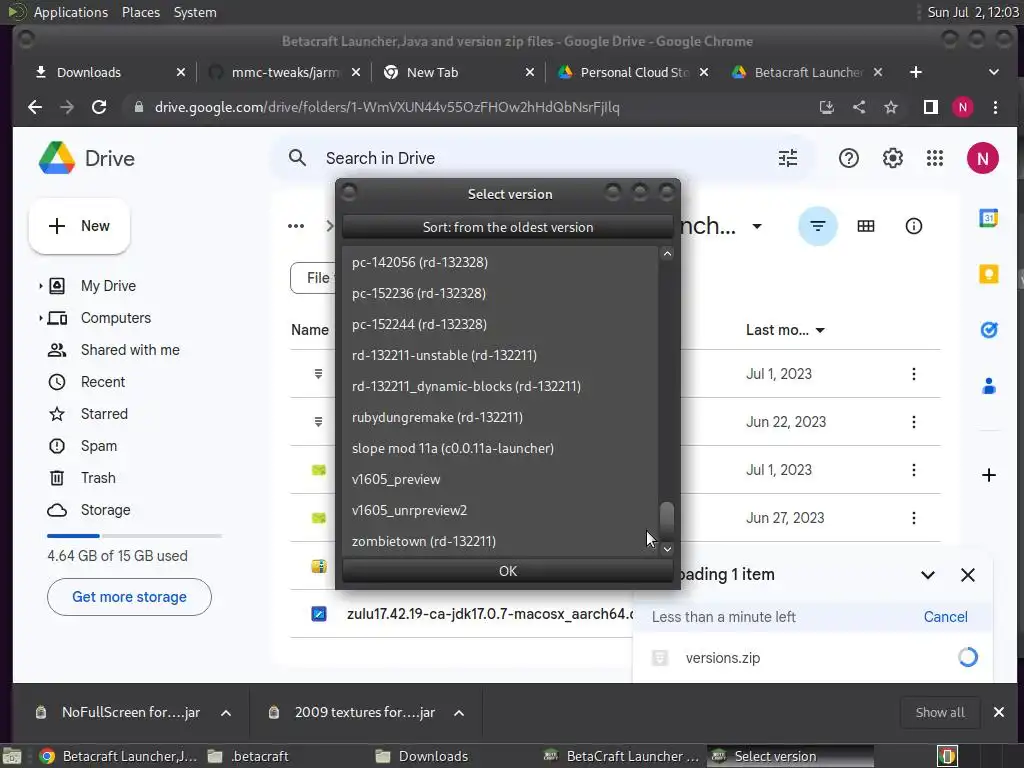Image resolution: width=1024 pixels, height=768 pixels.
Task: Click the Google Drive logo
Action: click(57, 158)
